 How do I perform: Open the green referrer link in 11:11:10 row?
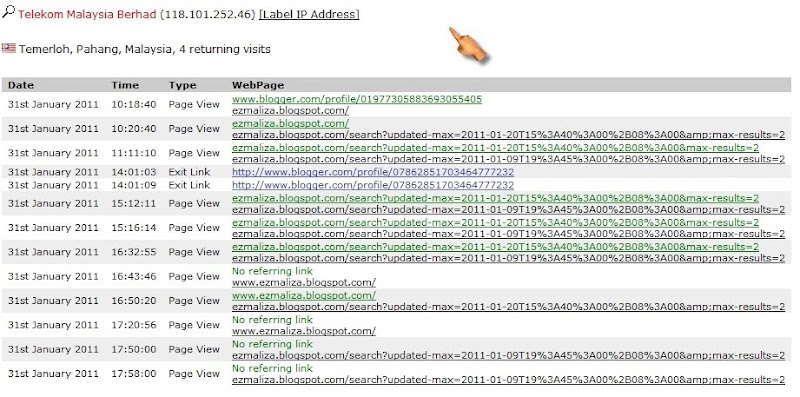495,148
